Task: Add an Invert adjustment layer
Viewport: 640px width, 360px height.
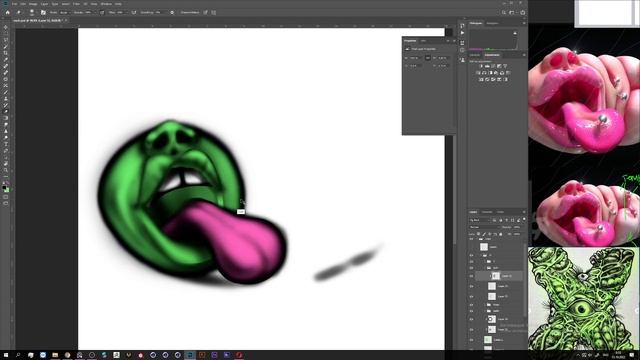Action: click(x=481, y=80)
